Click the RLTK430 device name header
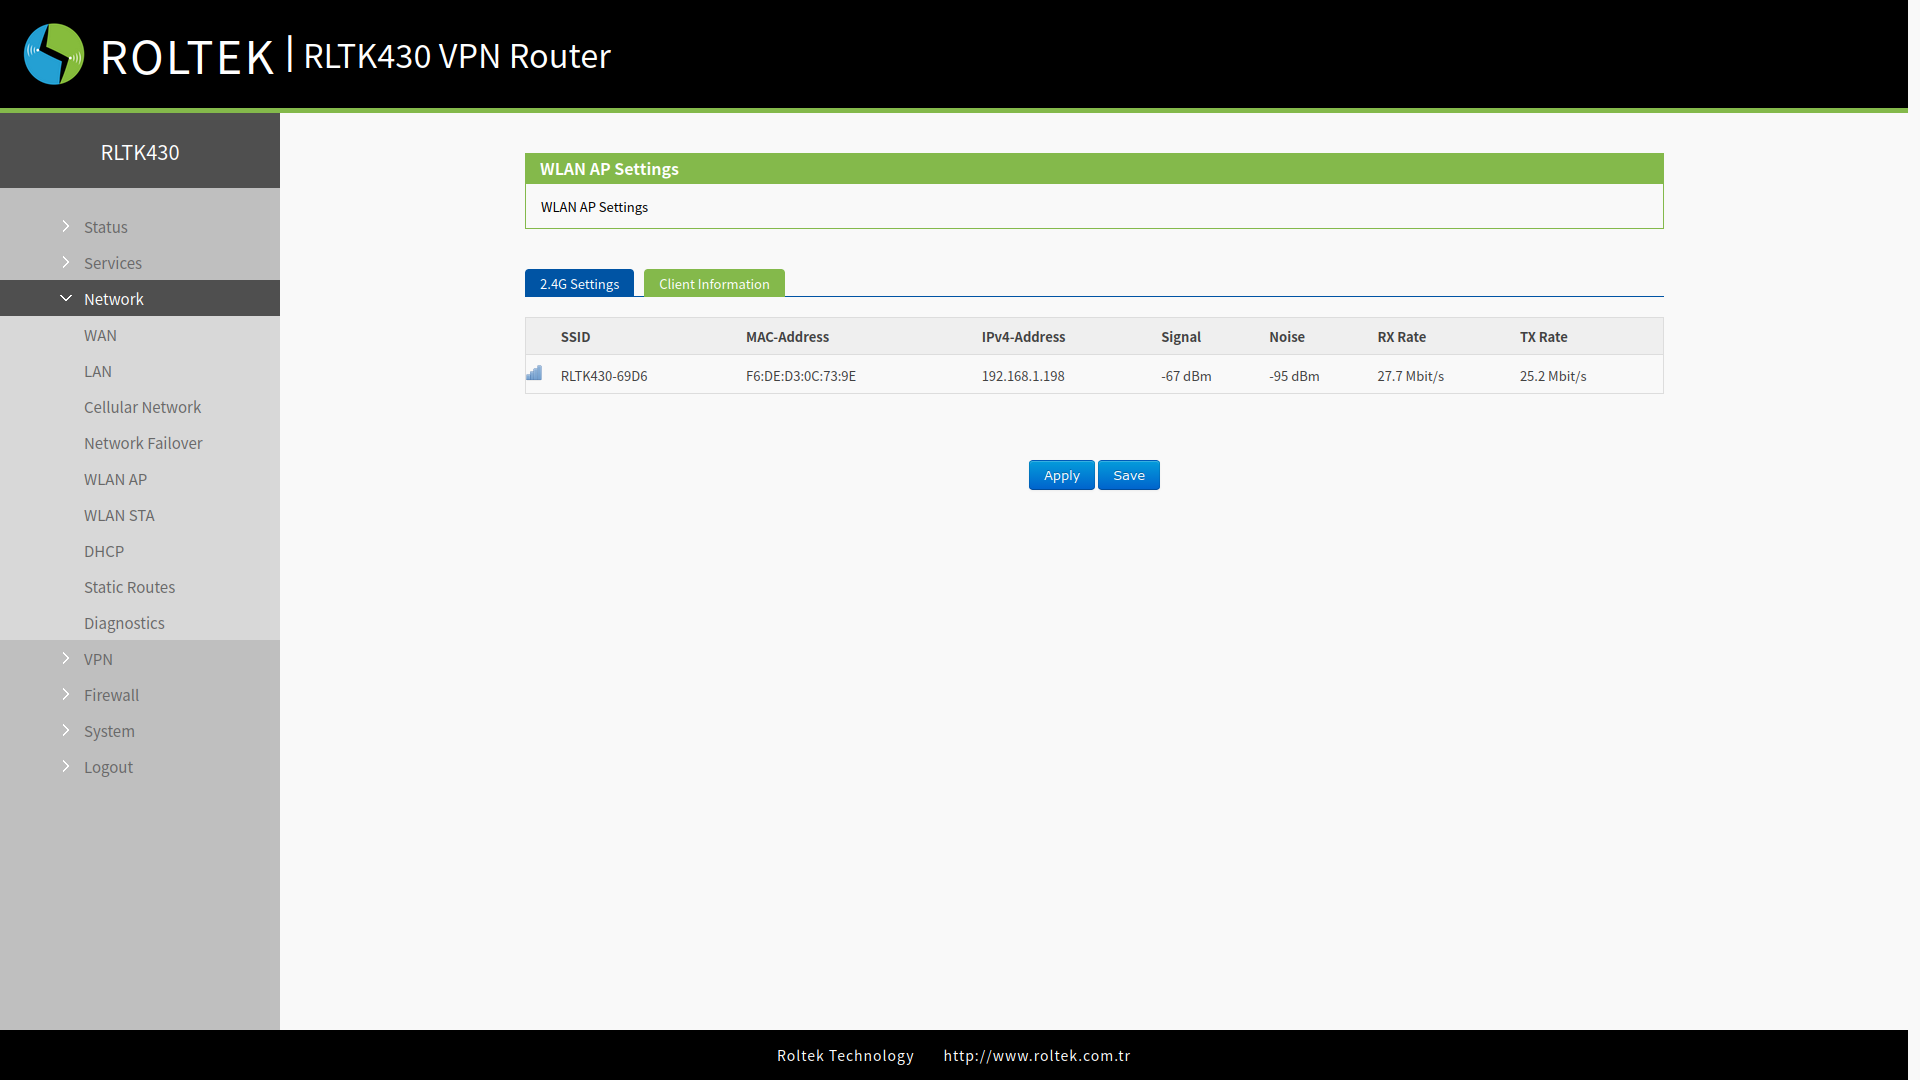 click(x=140, y=152)
